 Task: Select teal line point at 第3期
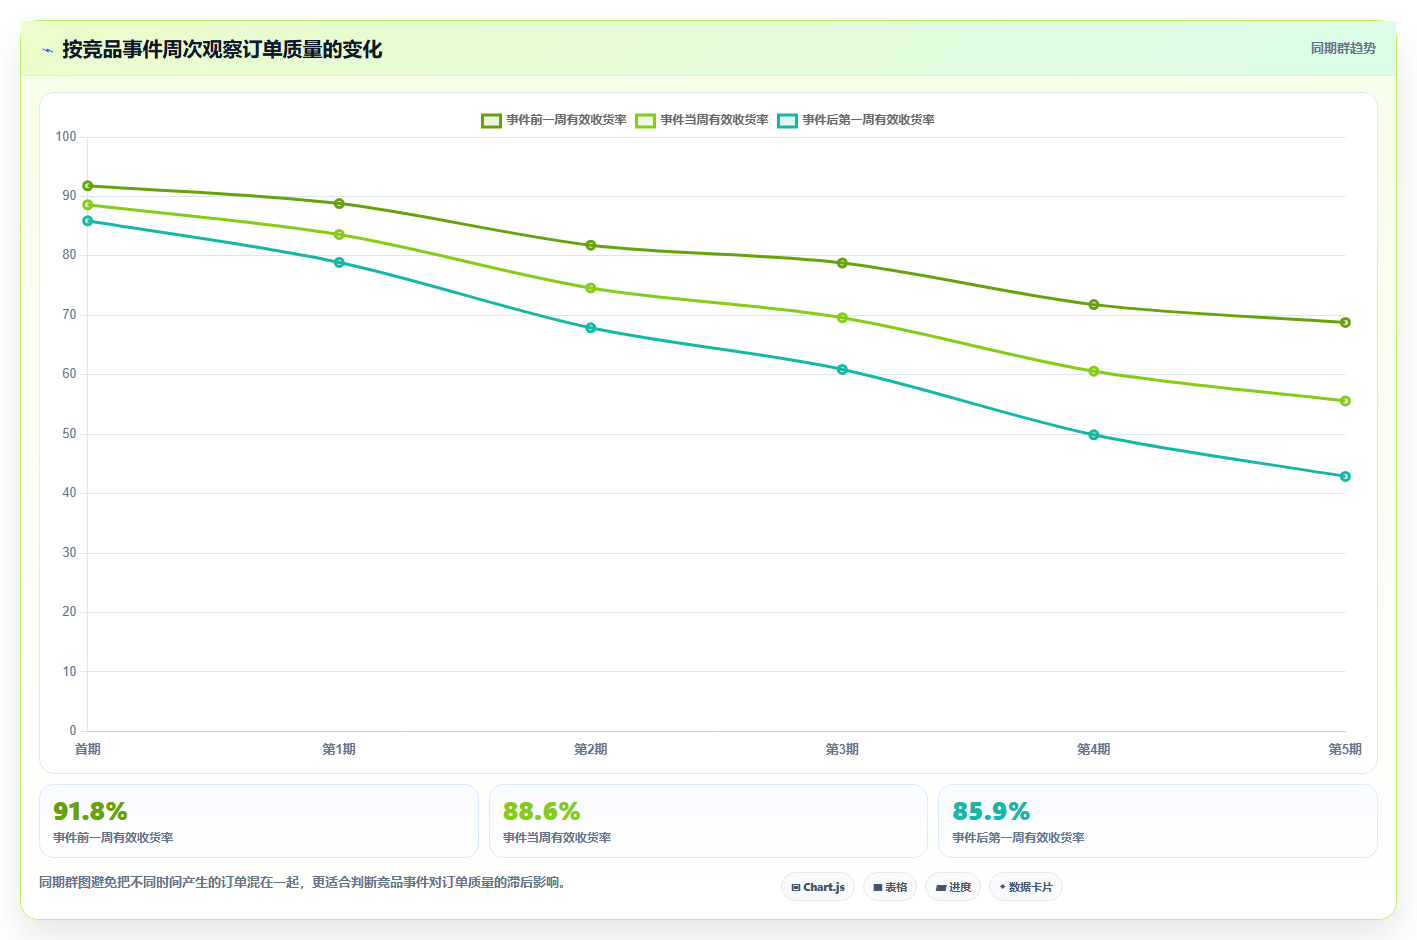(x=842, y=370)
